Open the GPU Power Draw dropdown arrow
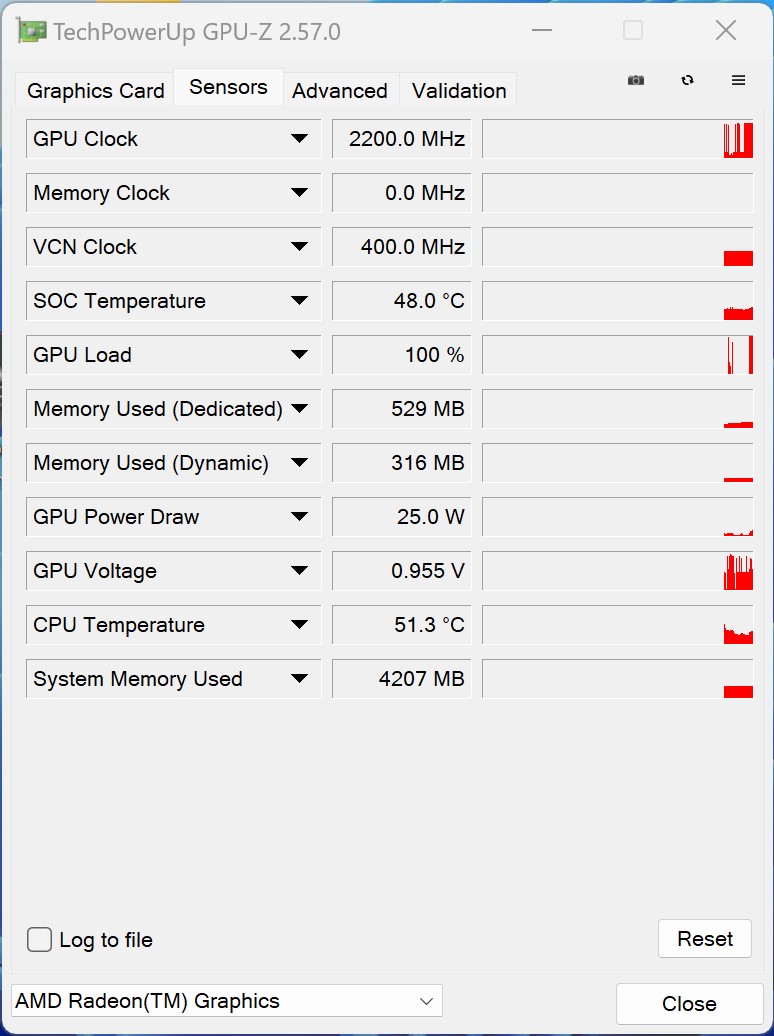This screenshot has width=774, height=1036. (299, 517)
